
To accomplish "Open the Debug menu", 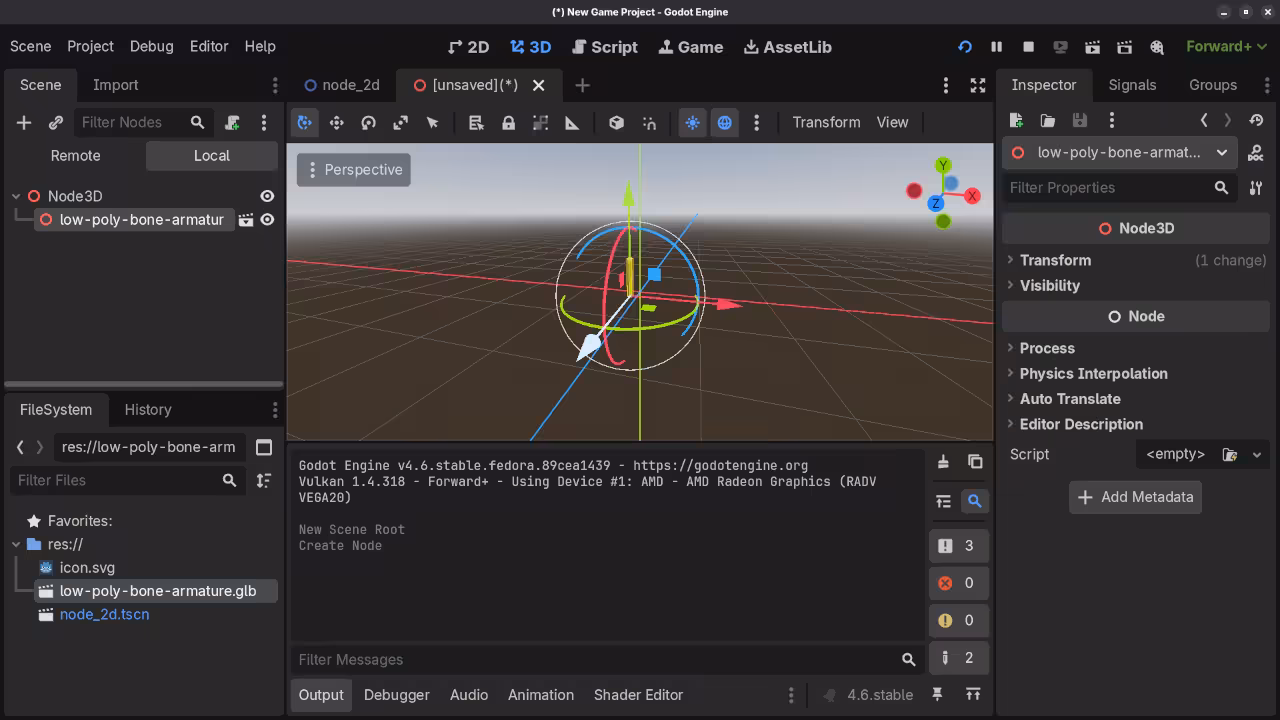I will (x=151, y=46).
